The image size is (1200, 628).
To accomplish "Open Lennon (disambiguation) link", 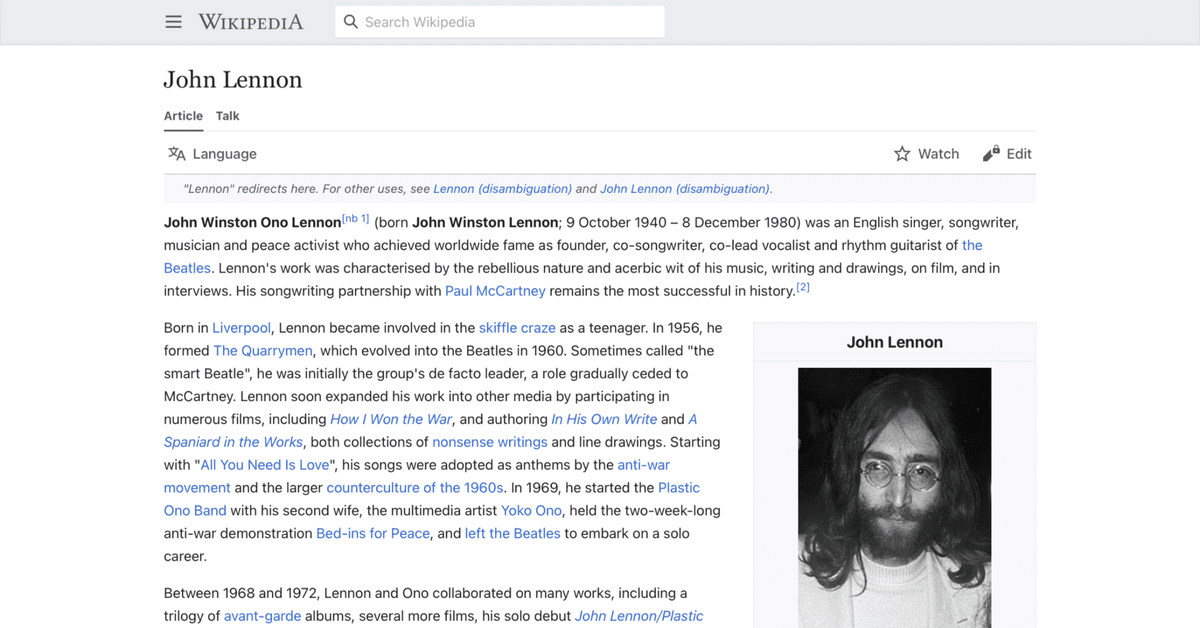I will point(503,189).
